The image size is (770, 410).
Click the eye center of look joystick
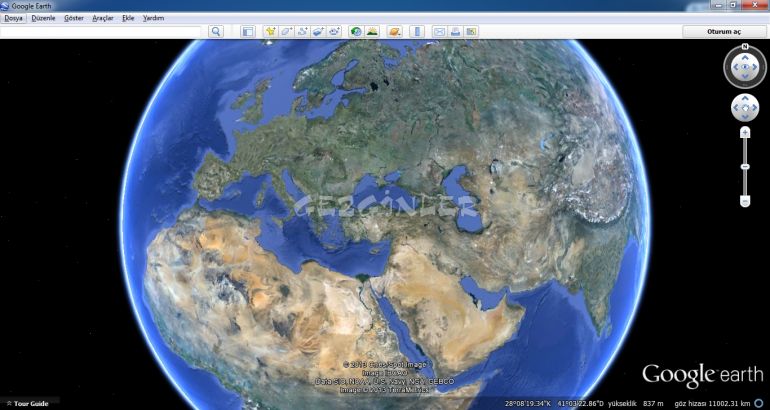click(745, 67)
